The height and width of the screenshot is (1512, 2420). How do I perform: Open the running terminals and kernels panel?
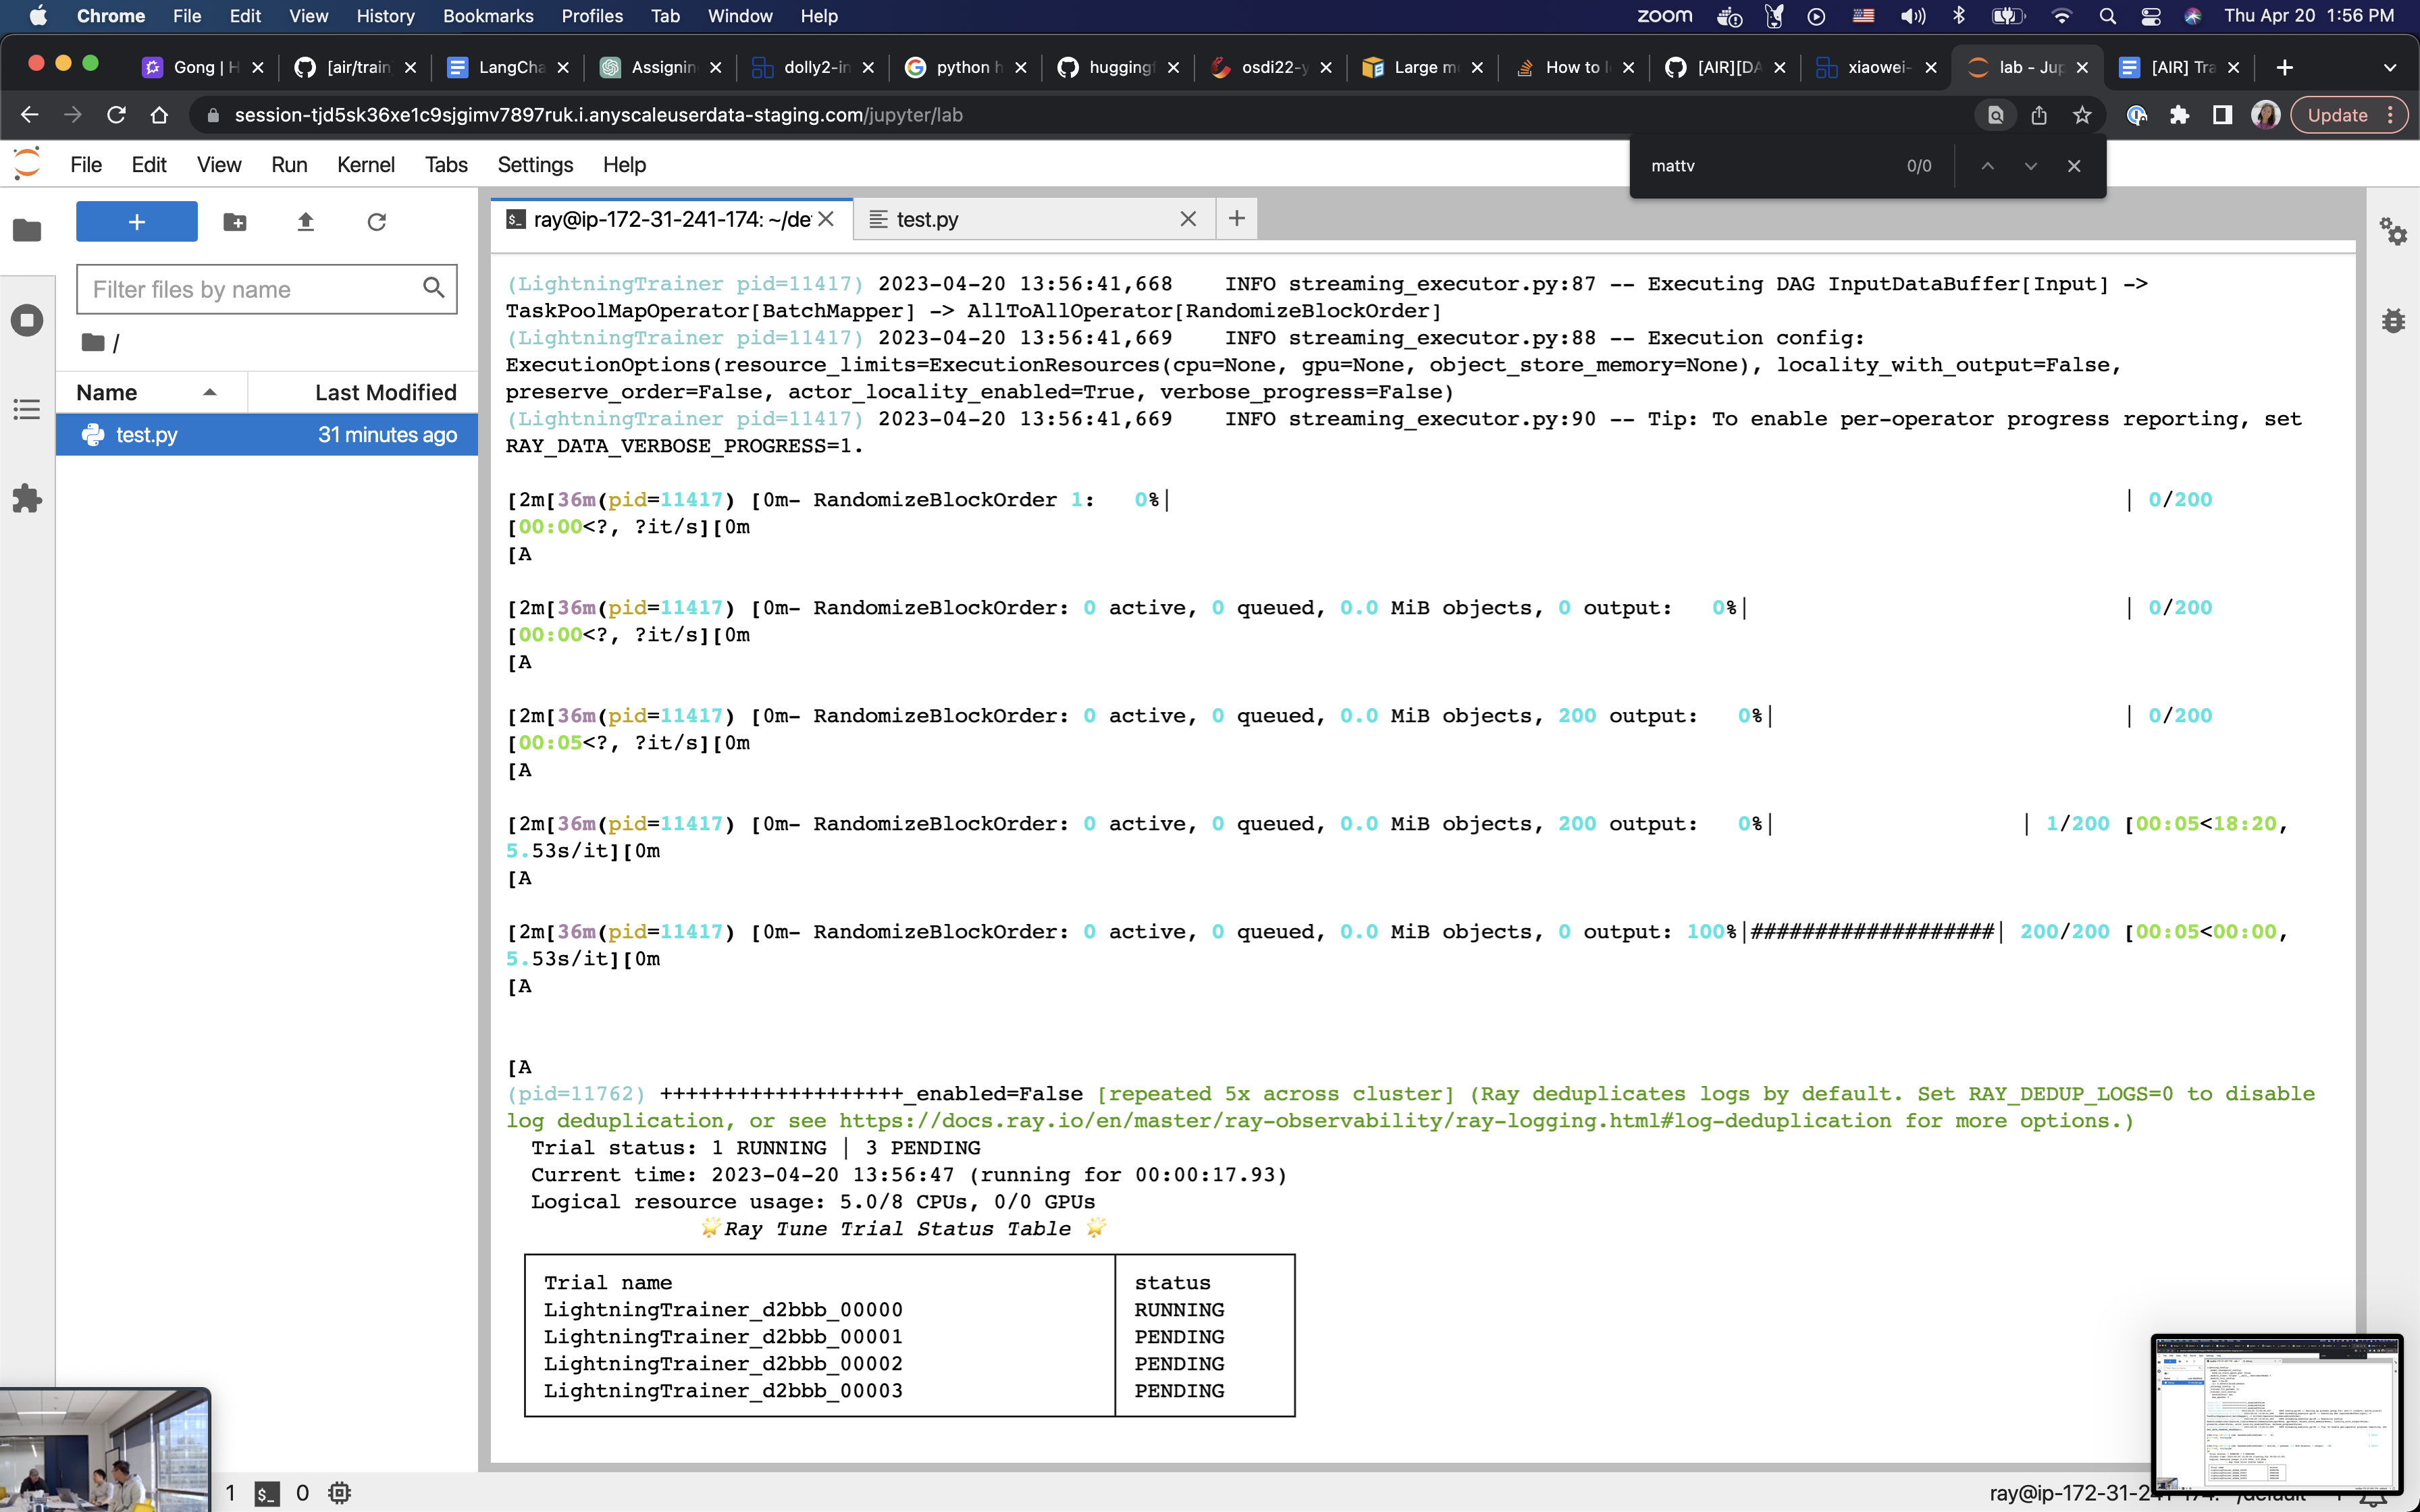[27, 321]
